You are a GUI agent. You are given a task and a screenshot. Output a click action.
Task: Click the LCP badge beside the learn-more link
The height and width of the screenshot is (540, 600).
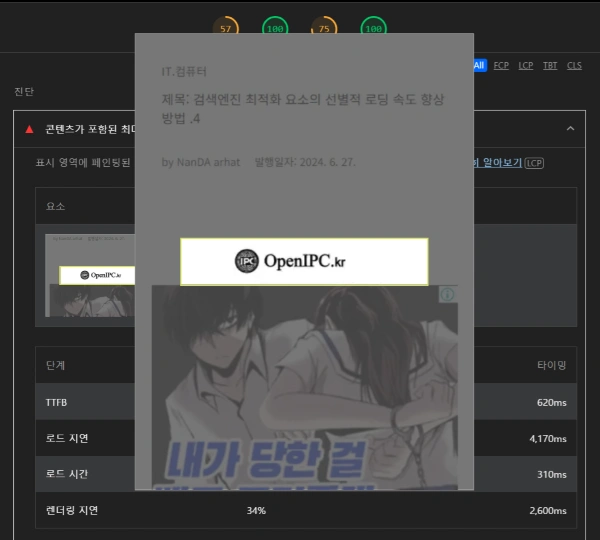tap(535, 163)
